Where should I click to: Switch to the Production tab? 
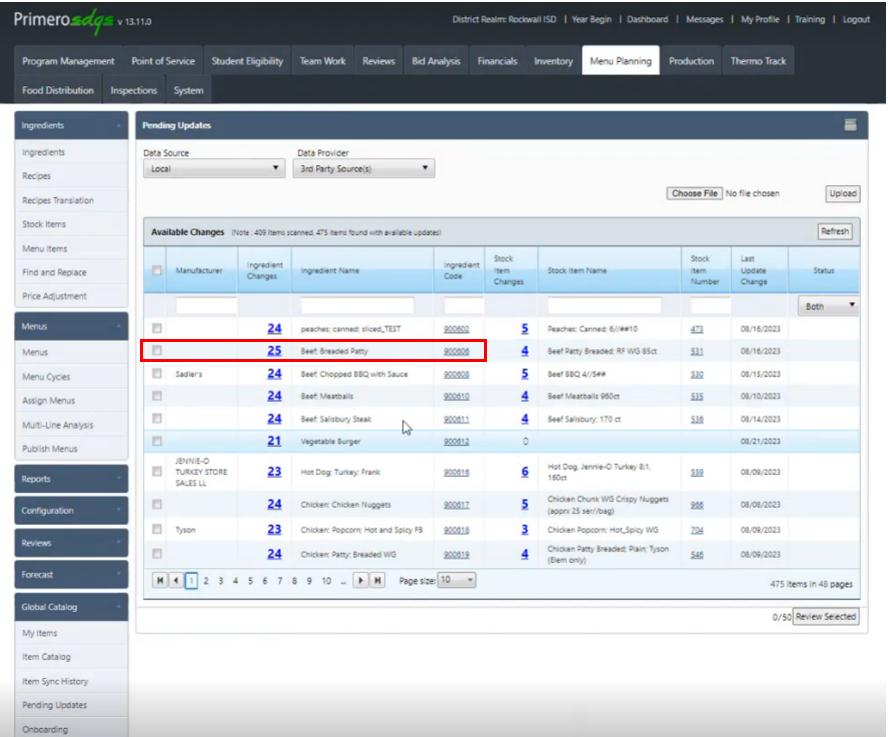[x=691, y=60]
